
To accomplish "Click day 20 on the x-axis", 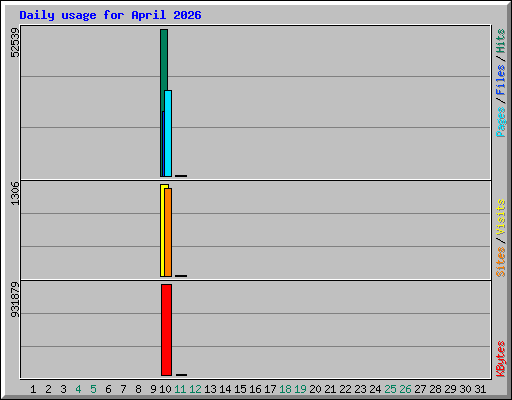I will coord(315,389).
